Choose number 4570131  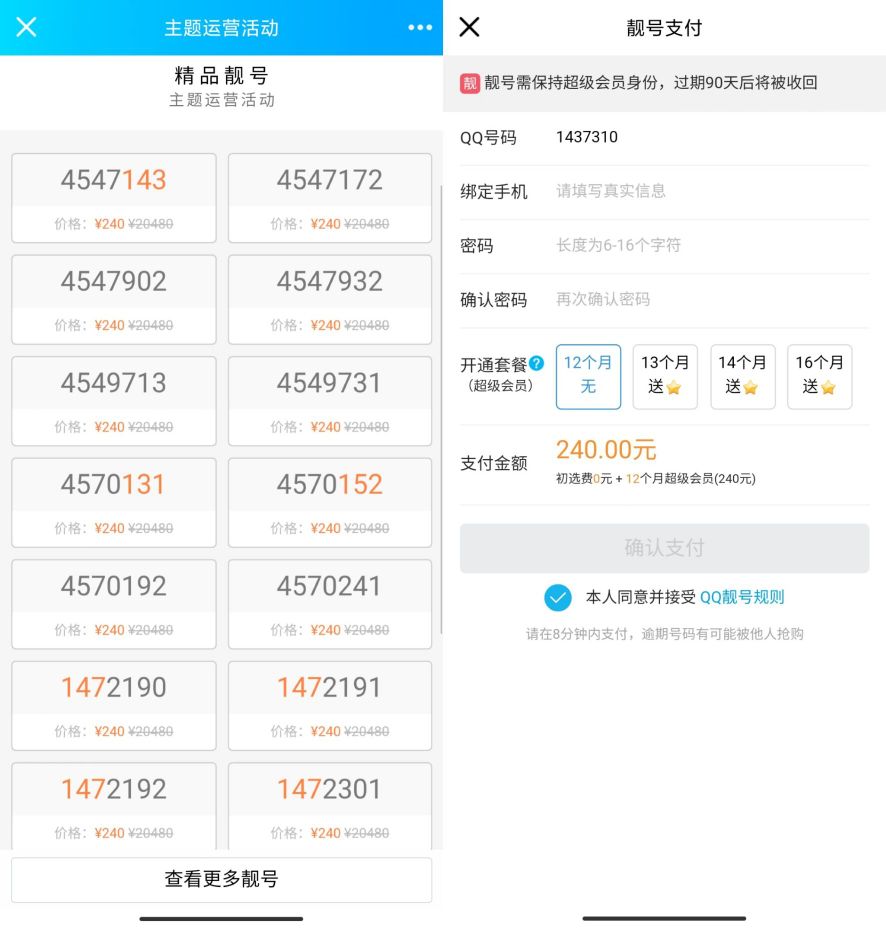coord(114,502)
